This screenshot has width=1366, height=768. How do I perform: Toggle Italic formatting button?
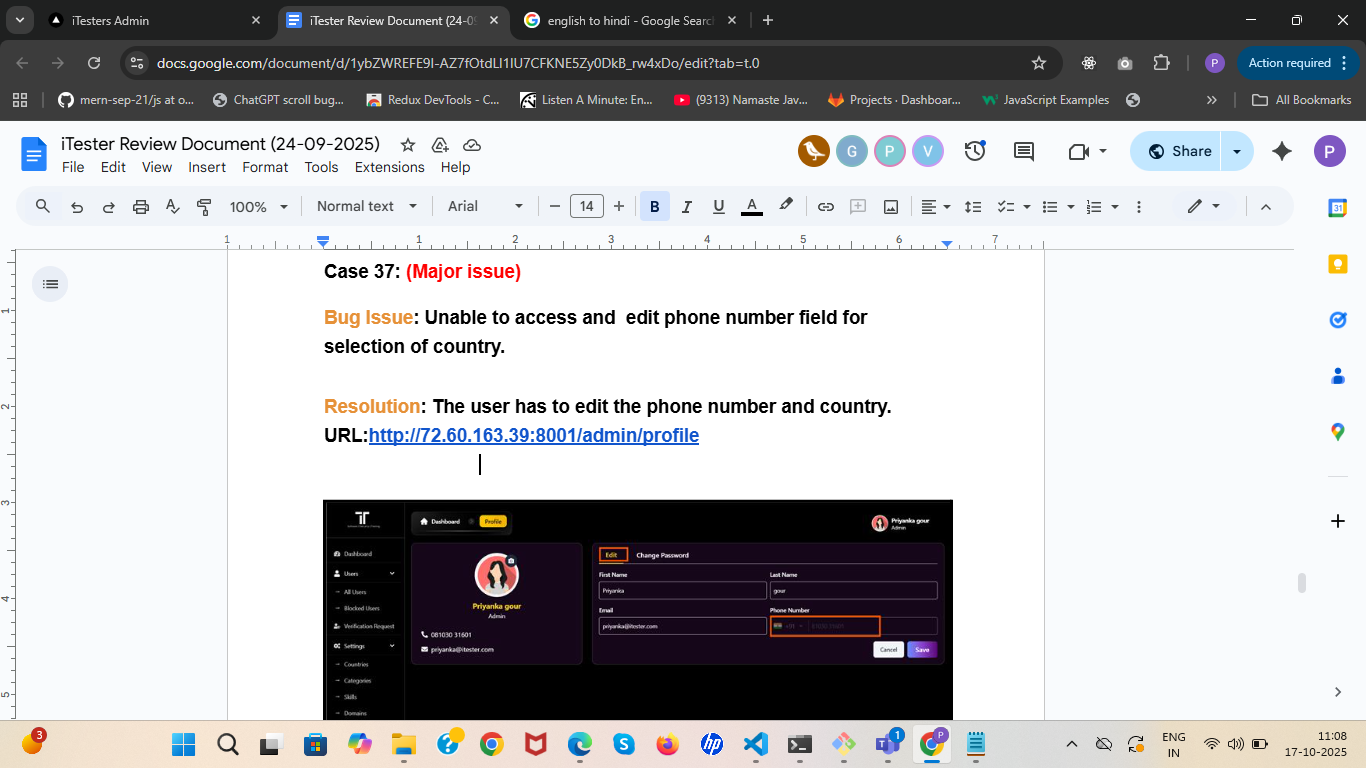point(687,207)
